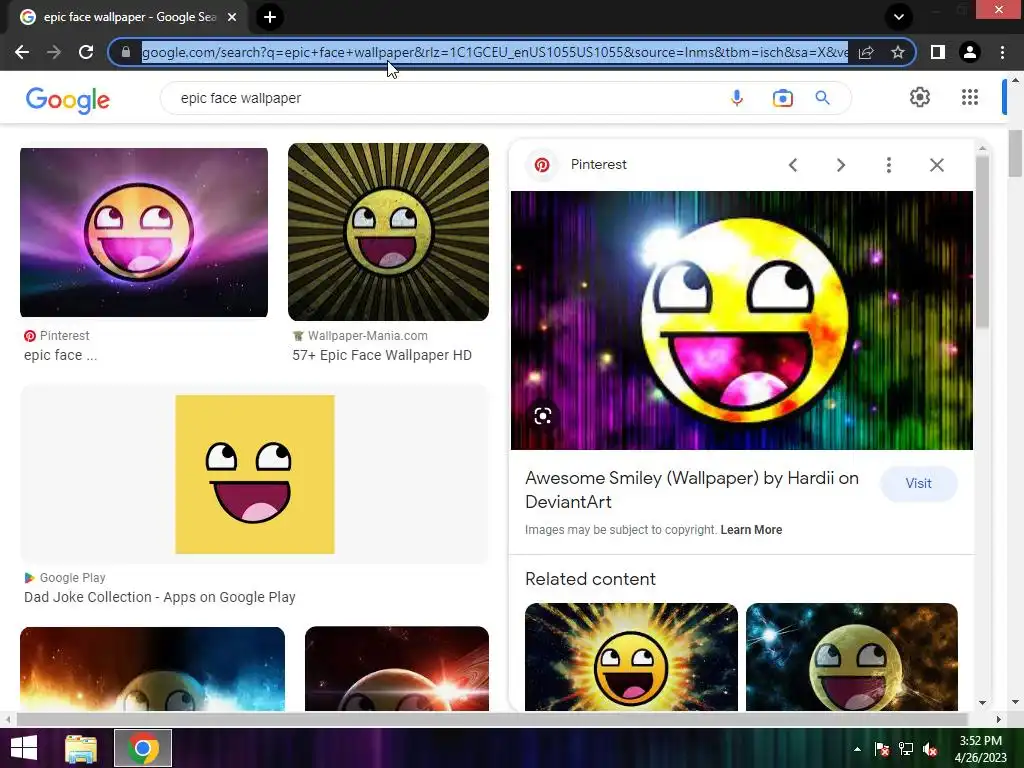
Task: Open the tab search dropdown arrow
Action: [899, 17]
